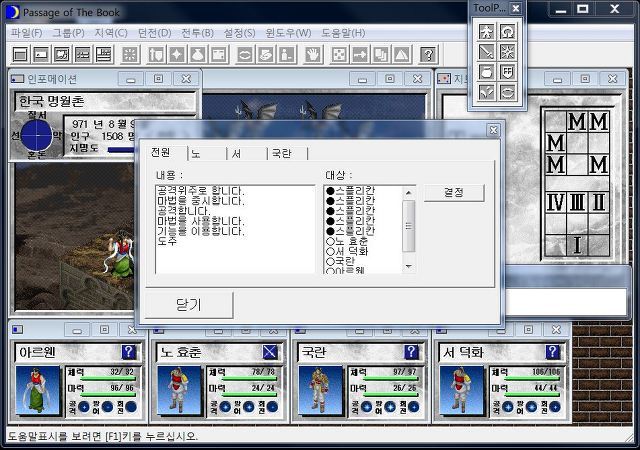Select the third 스플리칸 target entry
The height and width of the screenshot is (450, 640).
350,211
